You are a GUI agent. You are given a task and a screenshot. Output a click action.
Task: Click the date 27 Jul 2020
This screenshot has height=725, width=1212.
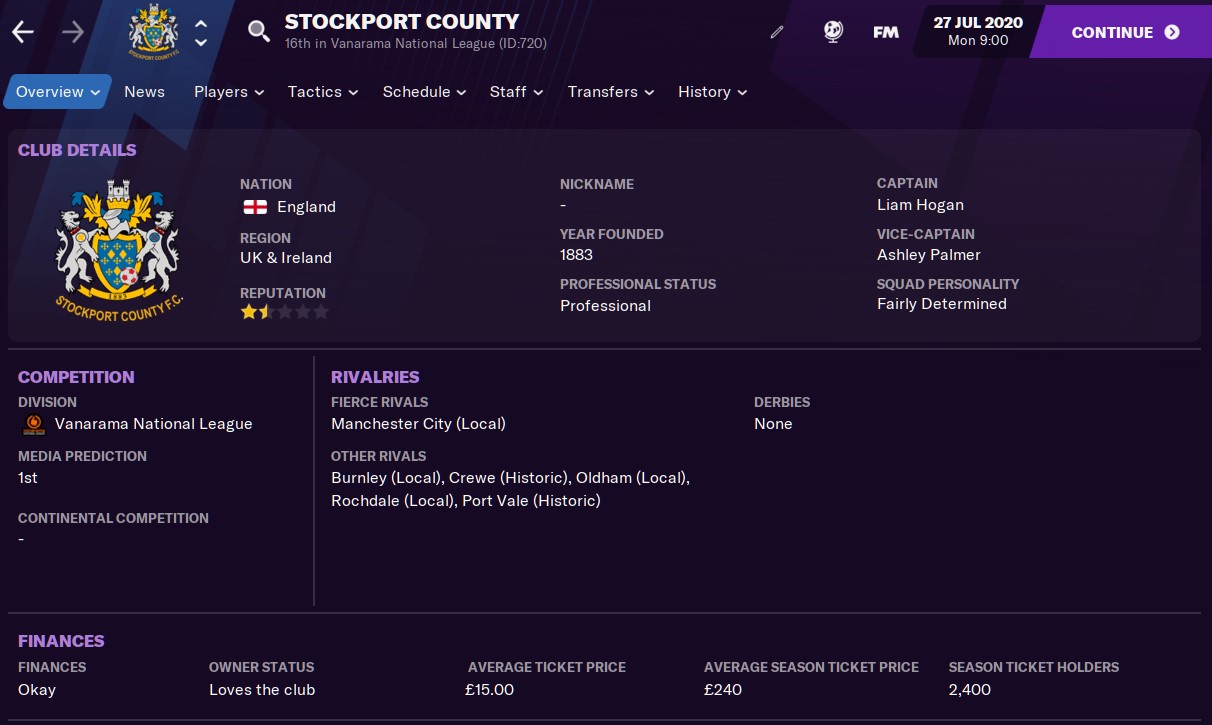[x=978, y=23]
